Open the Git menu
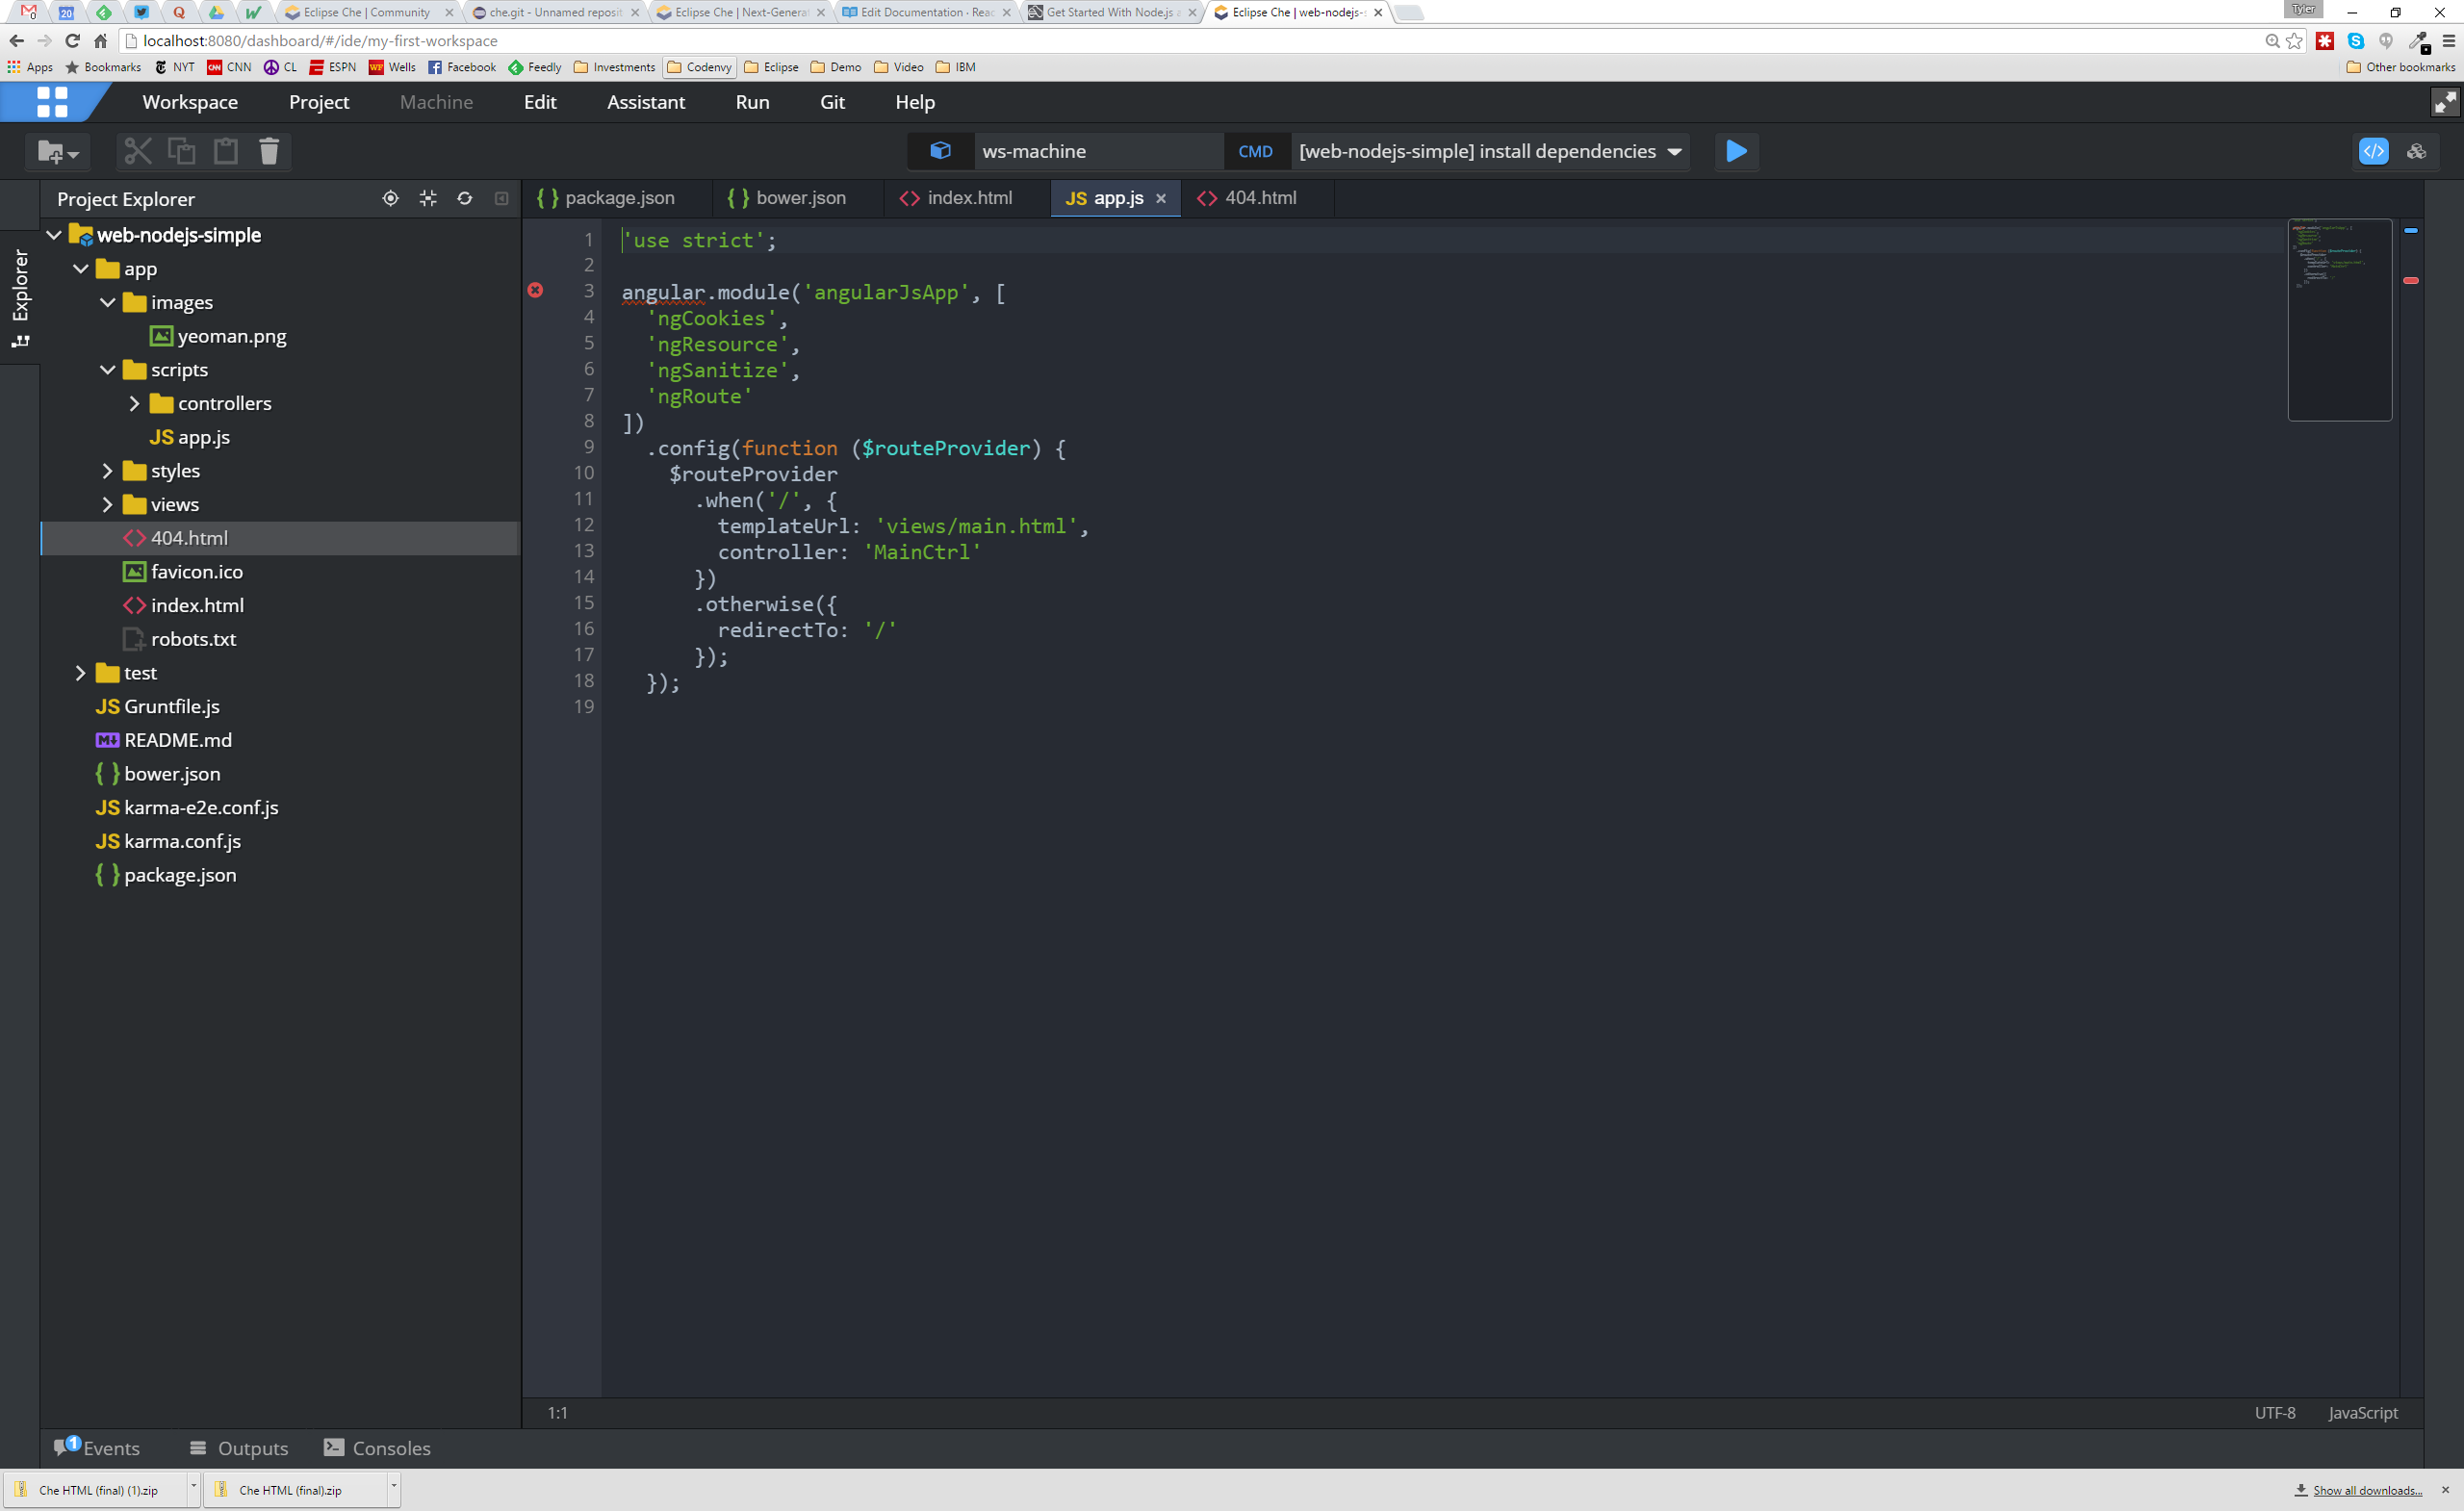The width and height of the screenshot is (2464, 1511). [832, 102]
